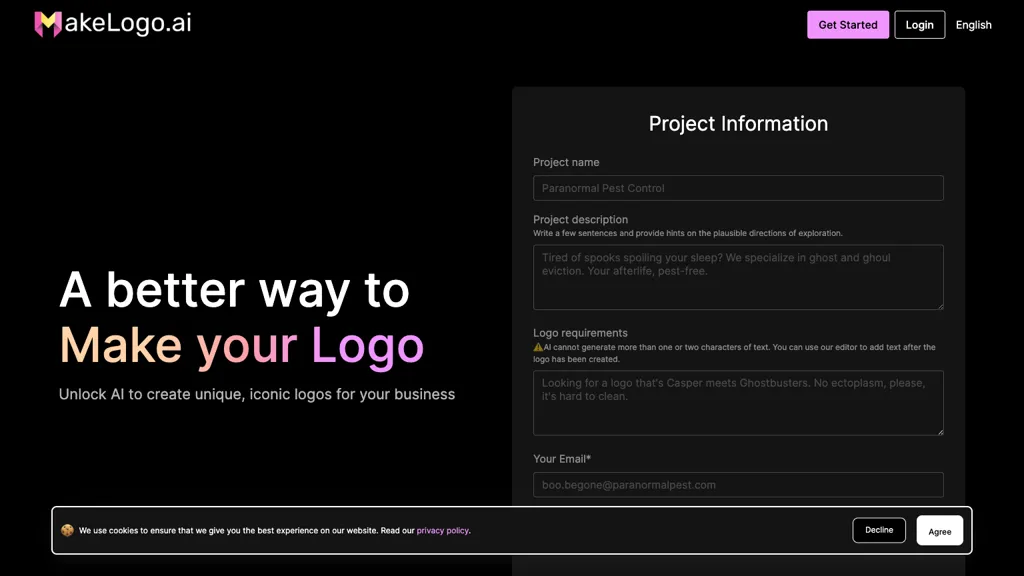
Task: Open the Login page
Action: pyautogui.click(x=920, y=25)
